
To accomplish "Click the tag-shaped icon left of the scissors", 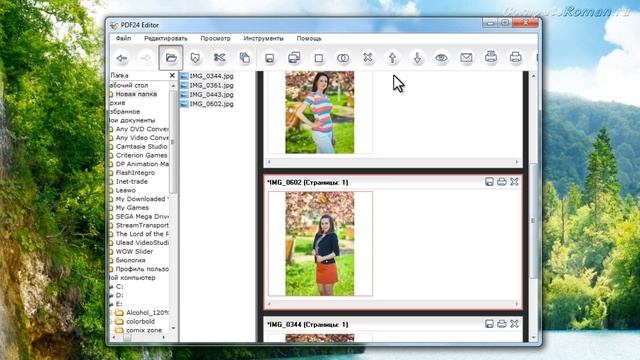I will pos(195,58).
